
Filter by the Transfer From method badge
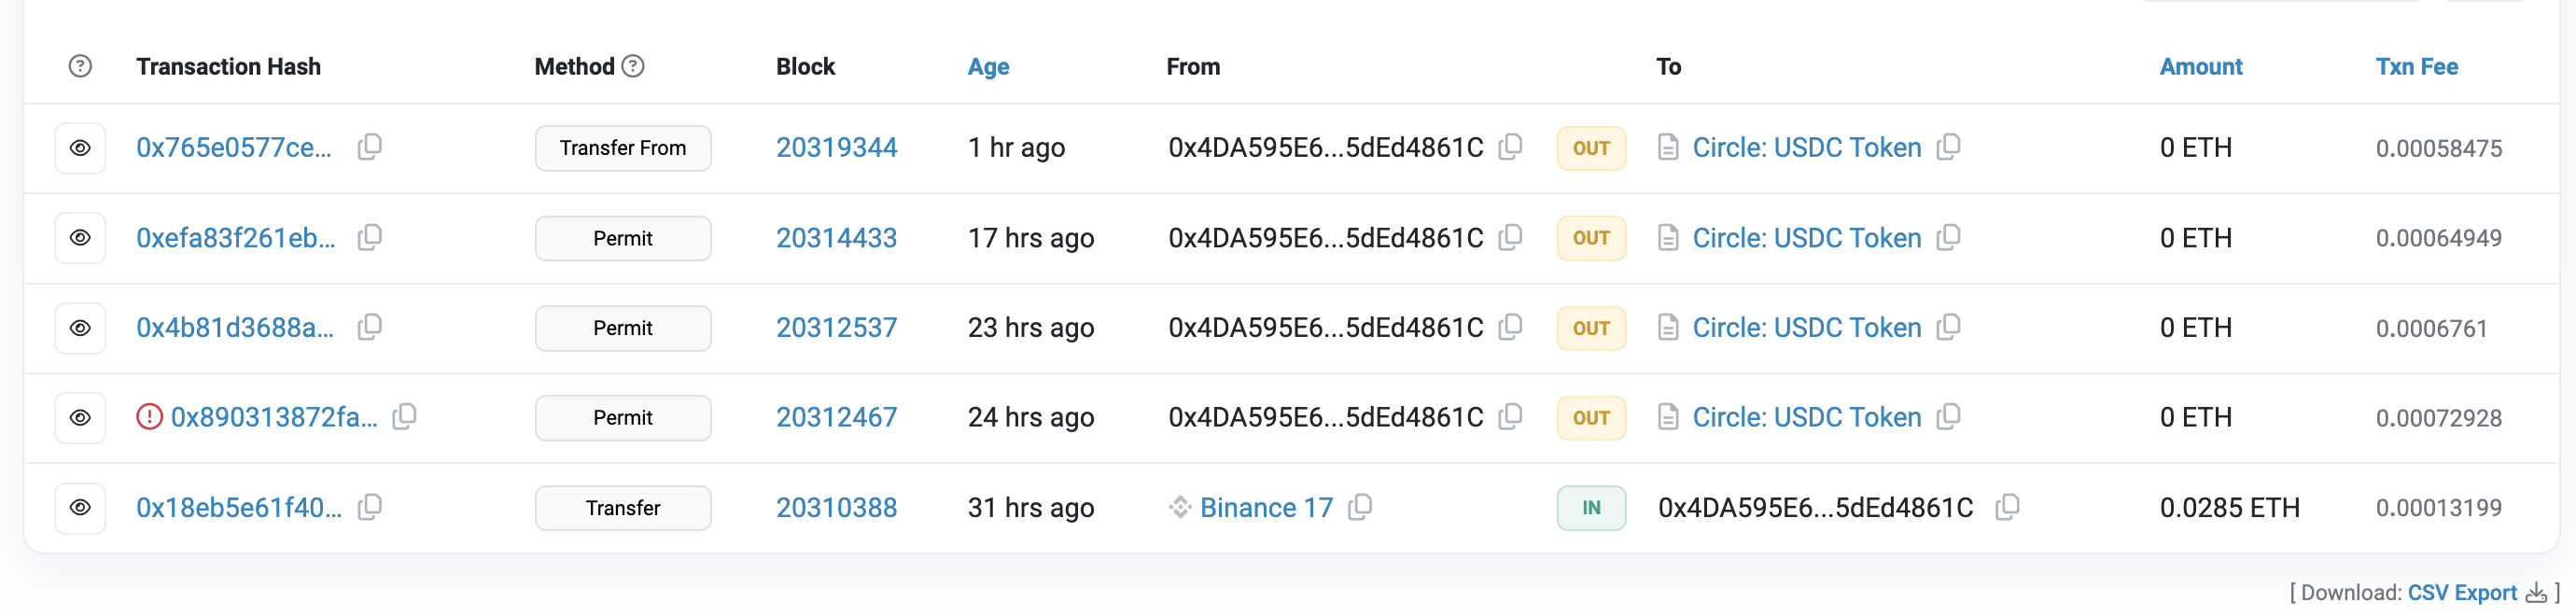pyautogui.click(x=622, y=148)
